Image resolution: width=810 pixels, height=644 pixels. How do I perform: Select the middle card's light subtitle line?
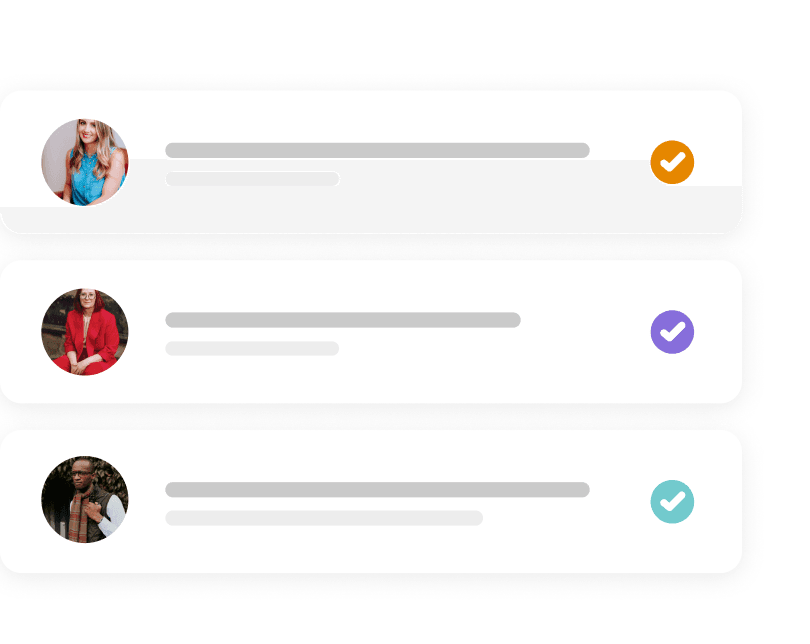click(252, 348)
